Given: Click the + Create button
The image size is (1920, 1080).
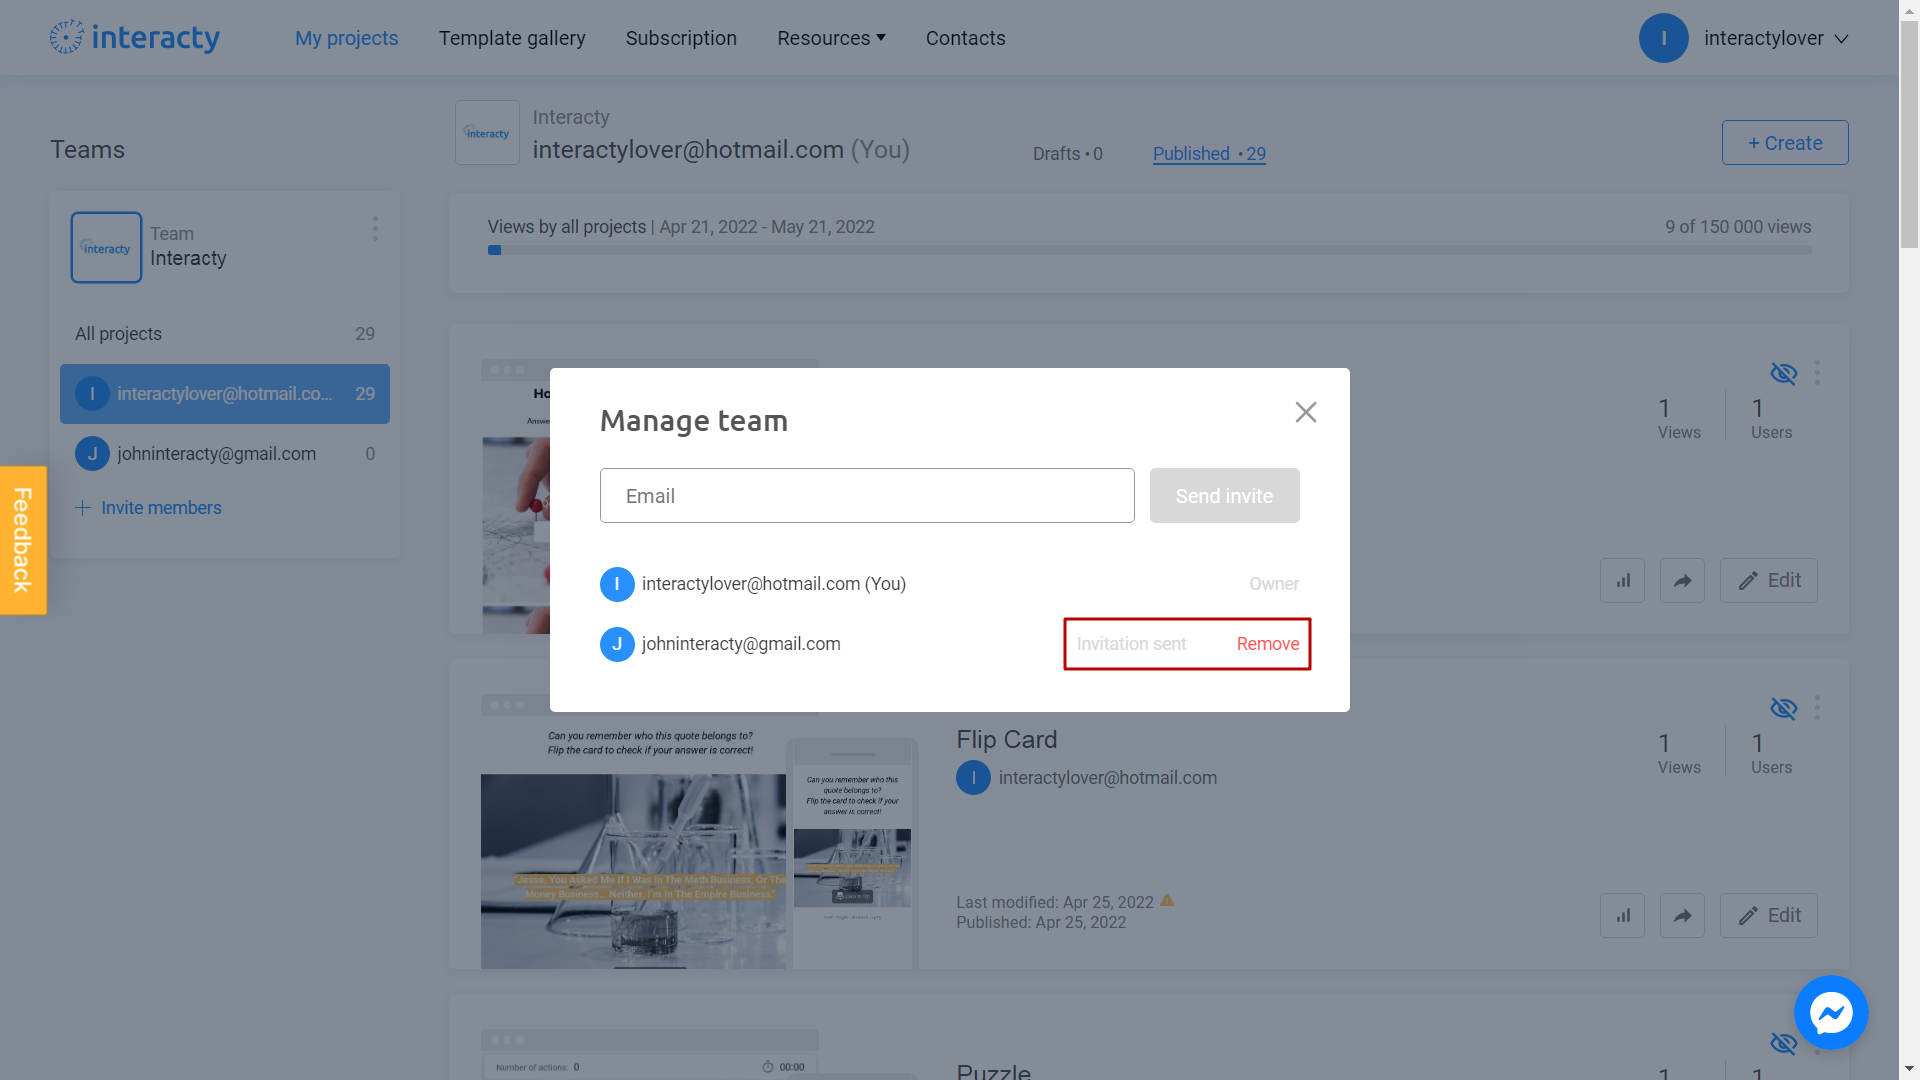Looking at the screenshot, I should [x=1785, y=143].
